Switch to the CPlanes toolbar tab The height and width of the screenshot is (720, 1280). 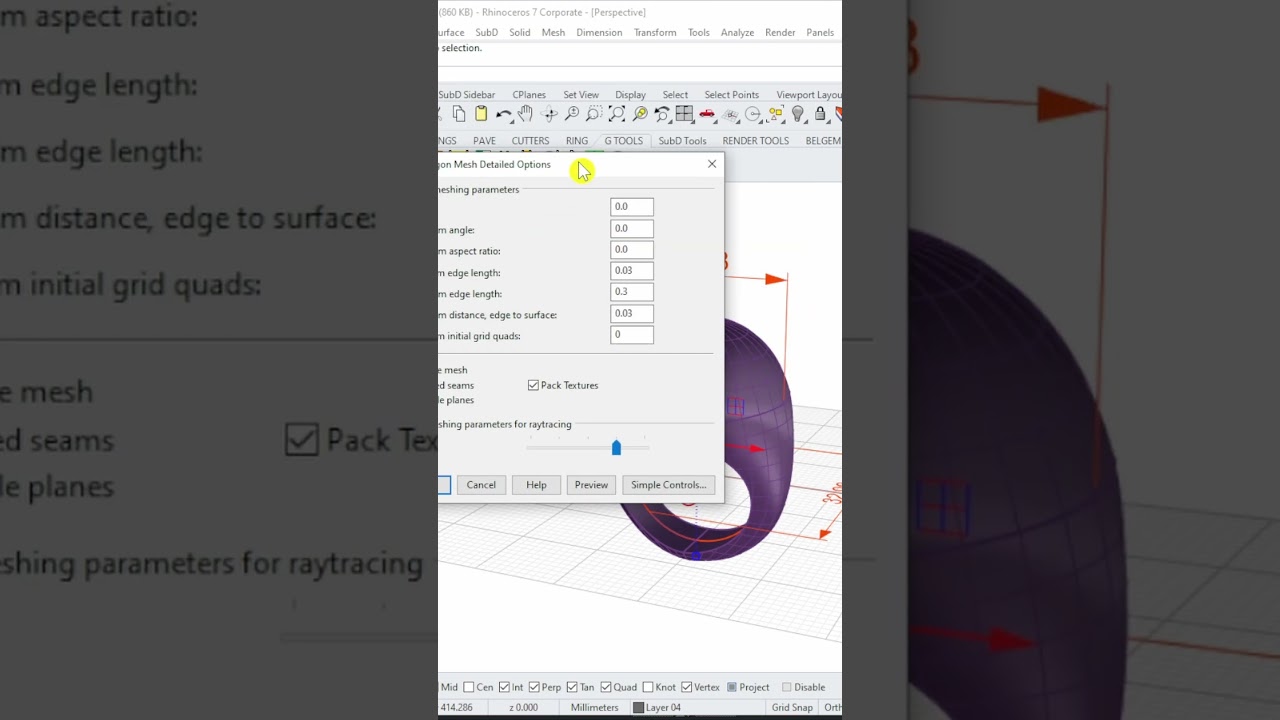[529, 95]
